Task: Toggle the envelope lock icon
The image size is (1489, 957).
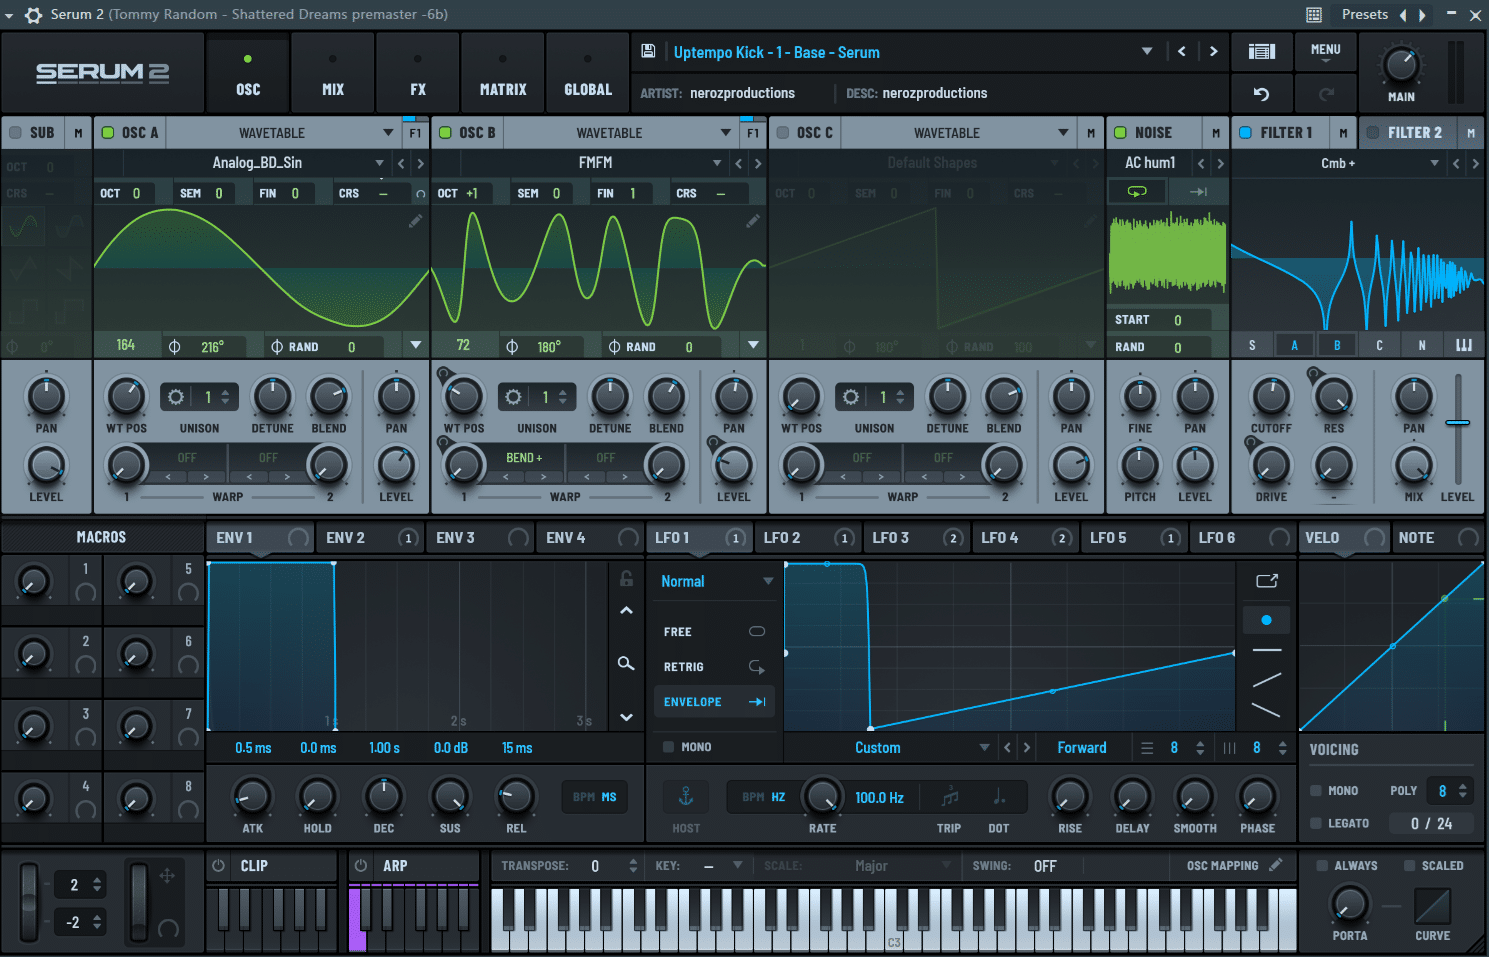Action: [x=626, y=578]
